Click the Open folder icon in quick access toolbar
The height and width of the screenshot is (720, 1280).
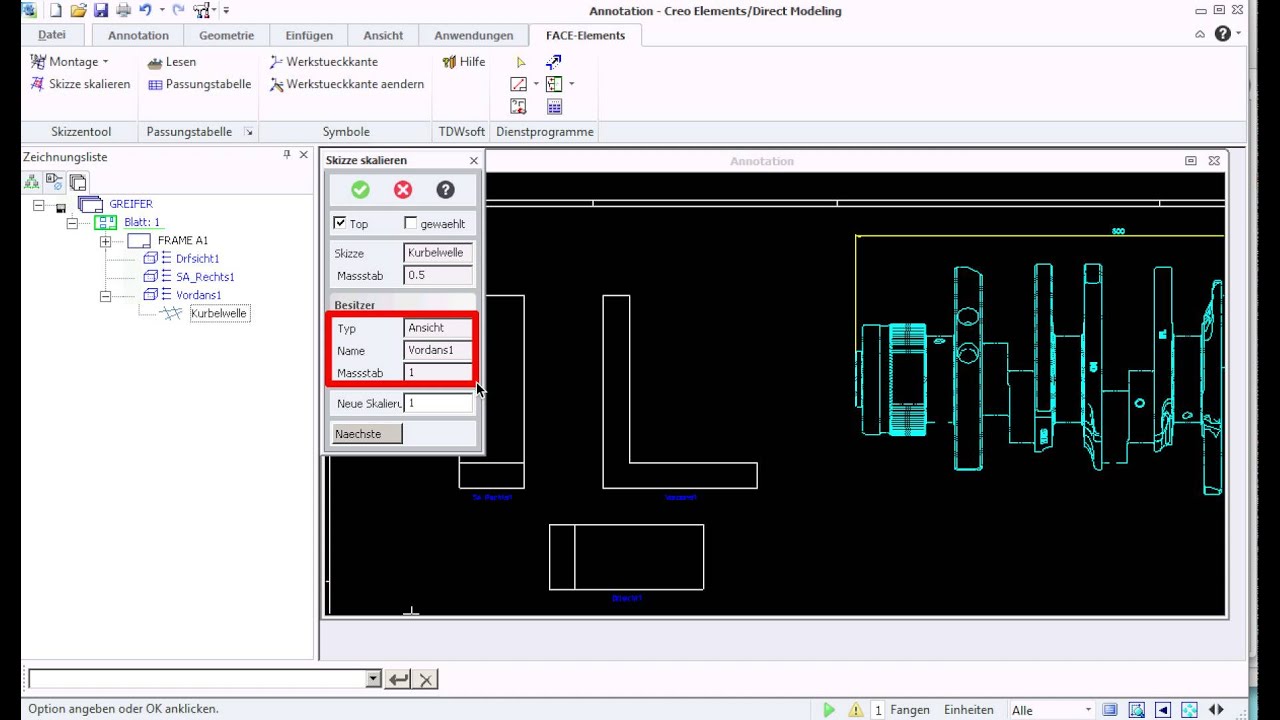(78, 11)
